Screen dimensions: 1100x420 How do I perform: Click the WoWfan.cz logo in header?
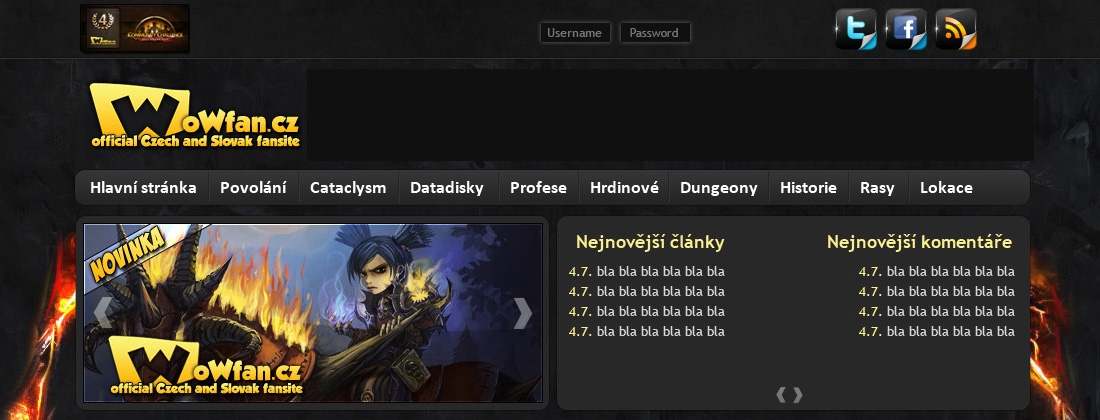195,116
